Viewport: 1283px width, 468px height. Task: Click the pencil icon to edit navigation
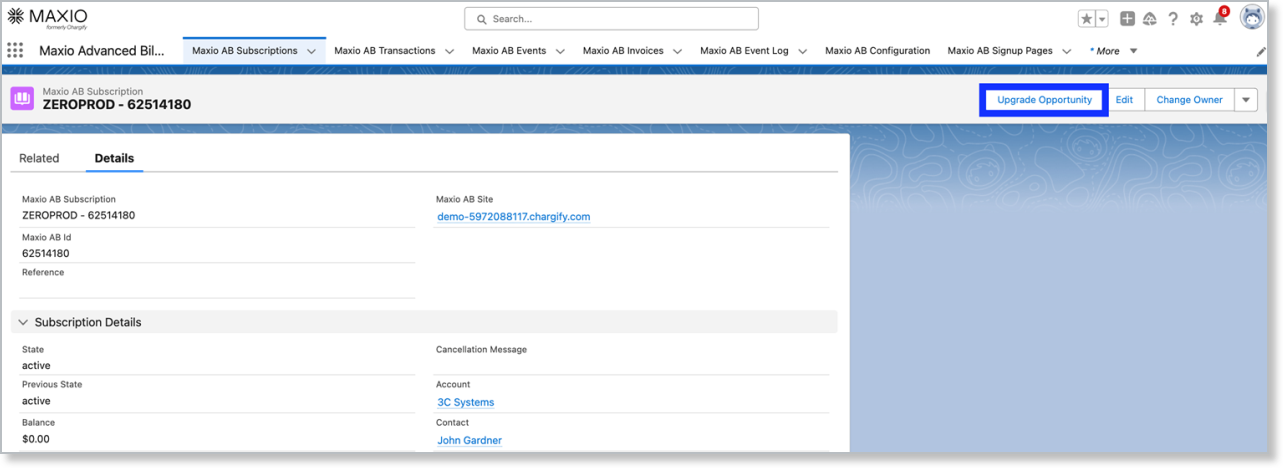coord(1261,52)
